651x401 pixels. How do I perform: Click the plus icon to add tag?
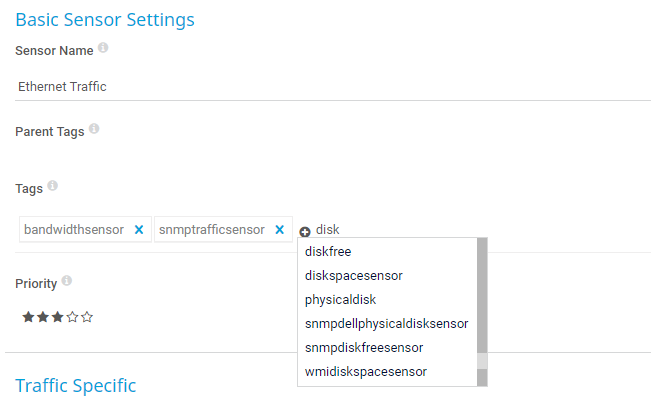[305, 231]
